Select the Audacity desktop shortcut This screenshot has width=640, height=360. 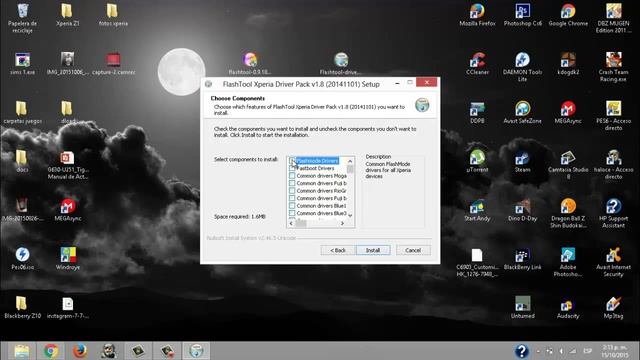pyautogui.click(x=568, y=307)
